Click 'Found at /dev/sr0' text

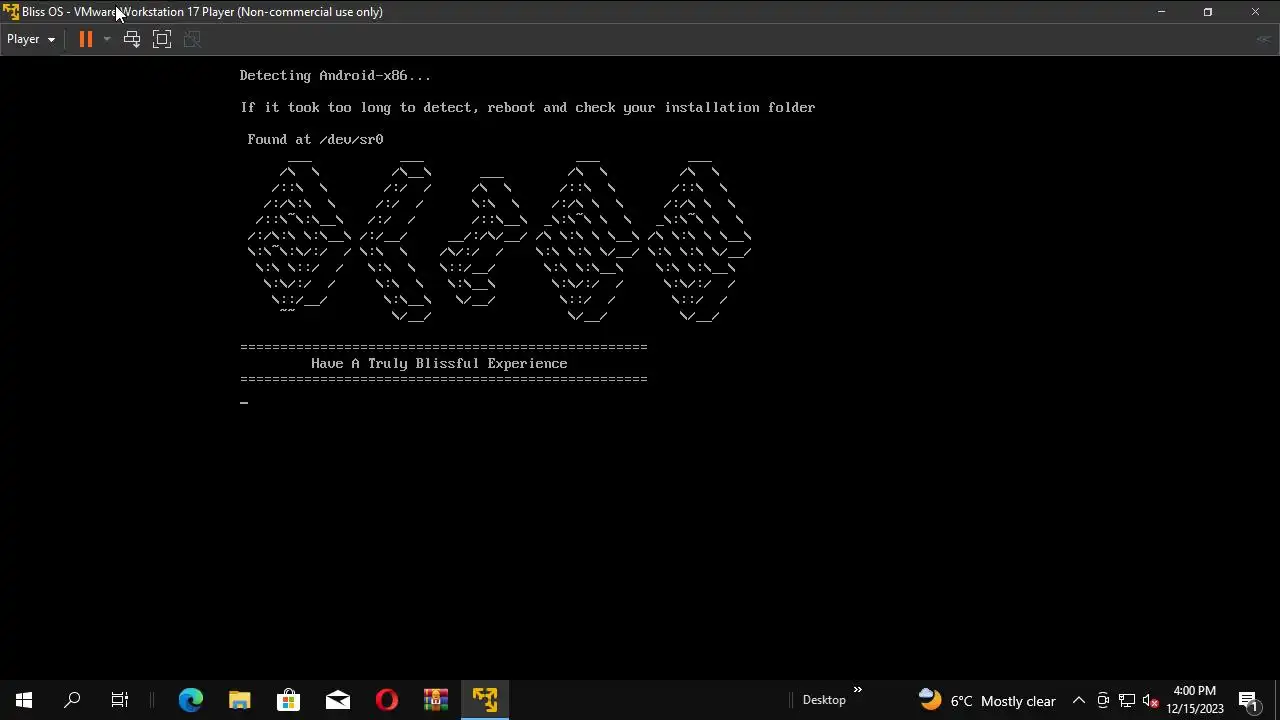click(x=316, y=139)
